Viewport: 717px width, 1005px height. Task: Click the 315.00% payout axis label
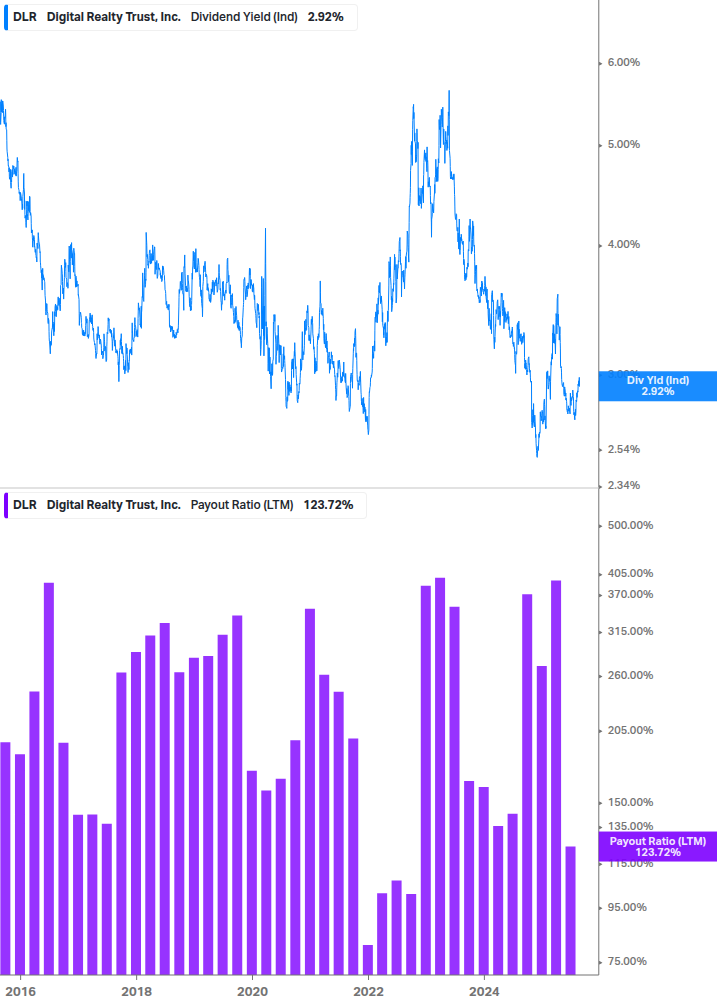pos(630,632)
